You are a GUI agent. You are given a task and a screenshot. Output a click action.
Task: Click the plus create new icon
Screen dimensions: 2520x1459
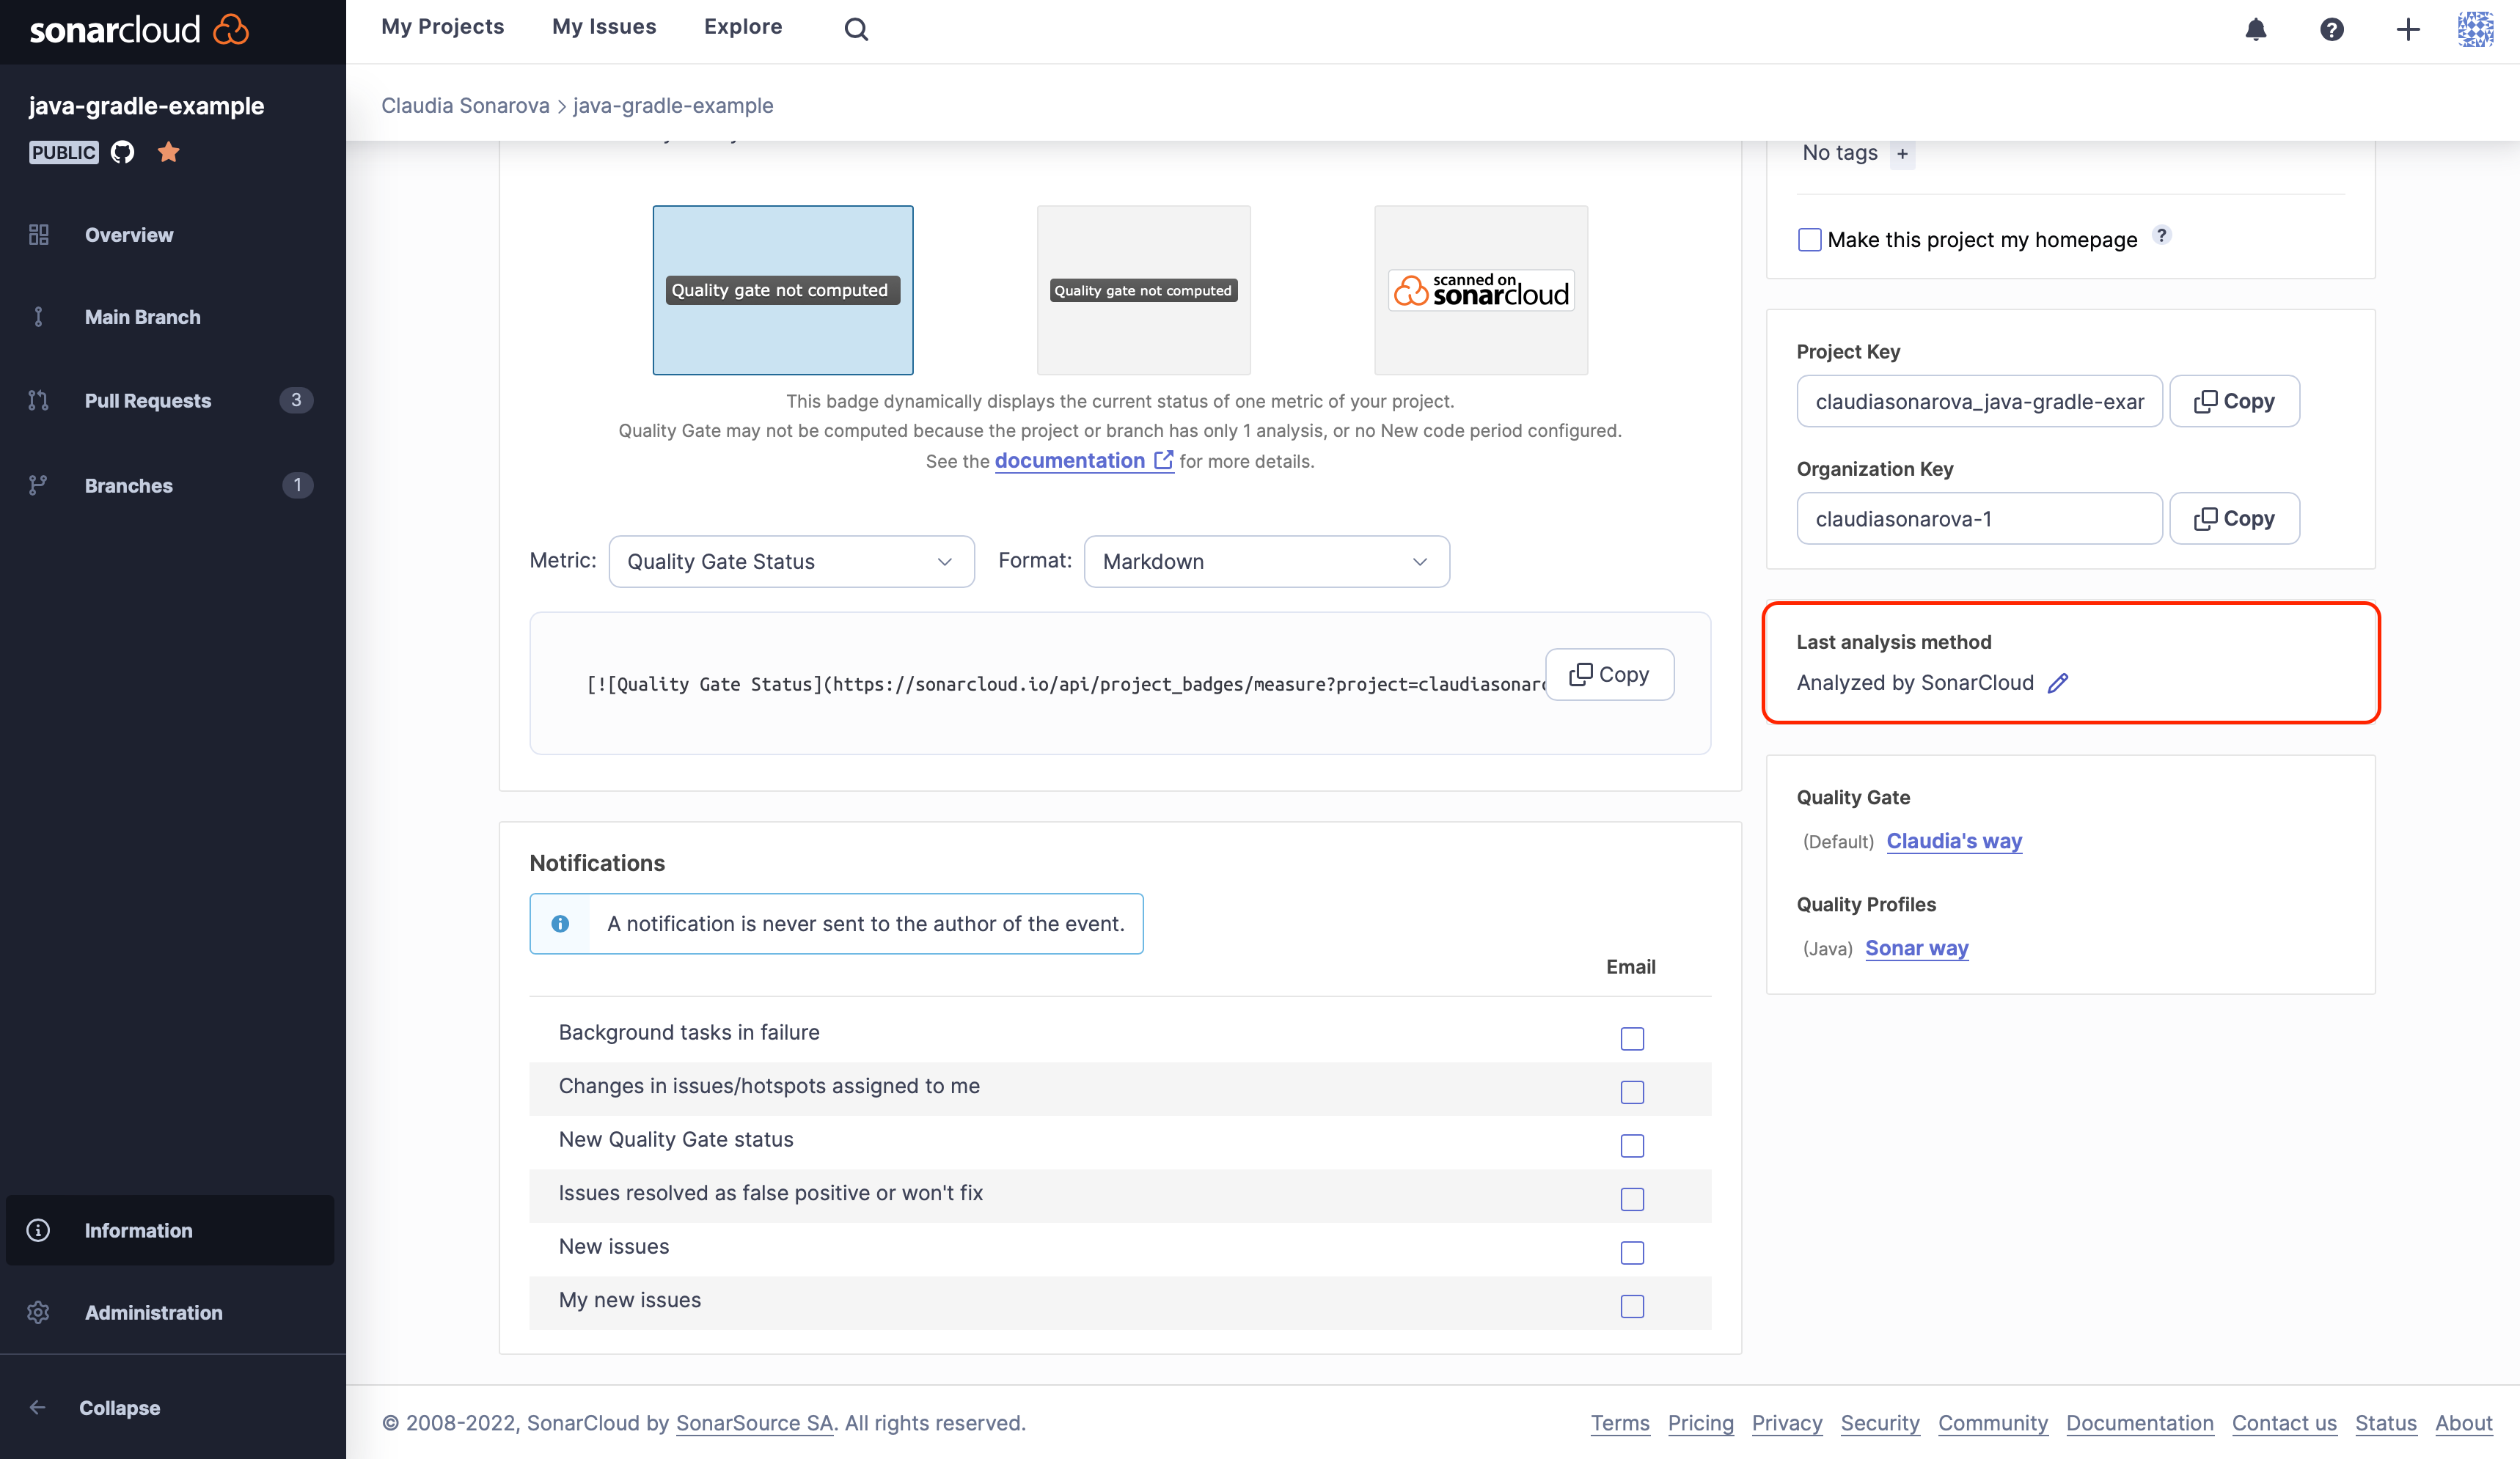2408,29
